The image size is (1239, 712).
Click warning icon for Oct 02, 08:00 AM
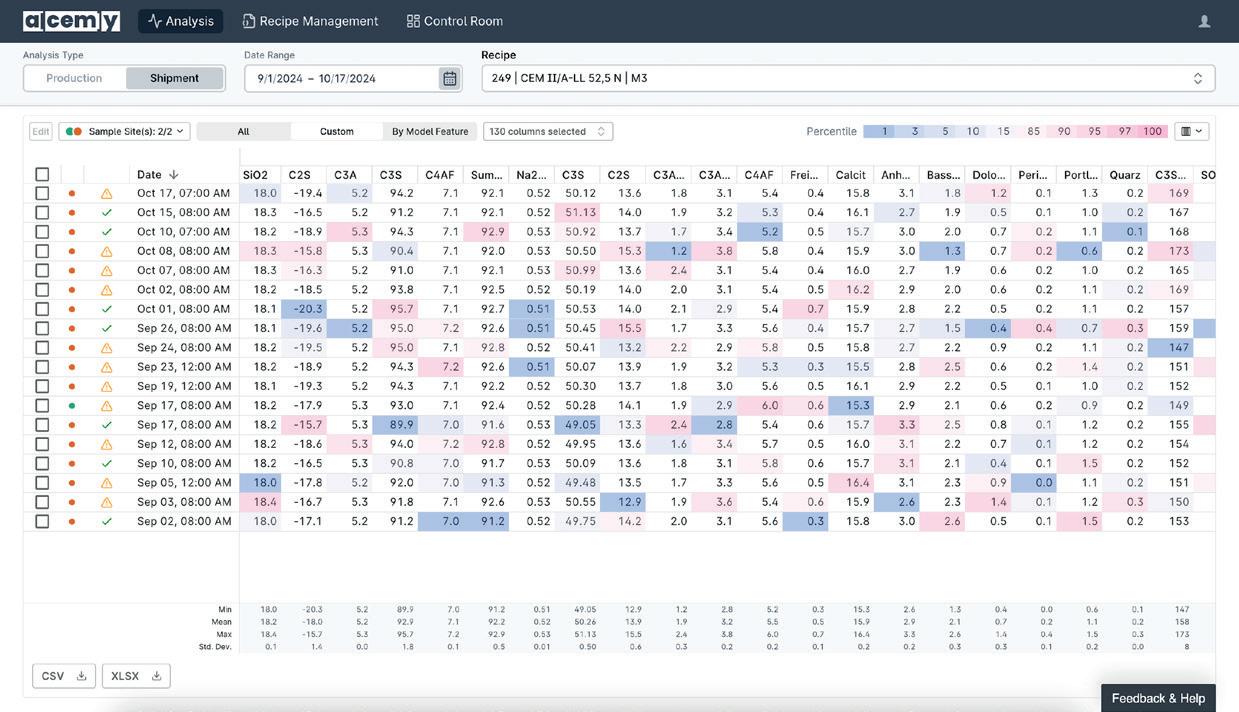[107, 290]
